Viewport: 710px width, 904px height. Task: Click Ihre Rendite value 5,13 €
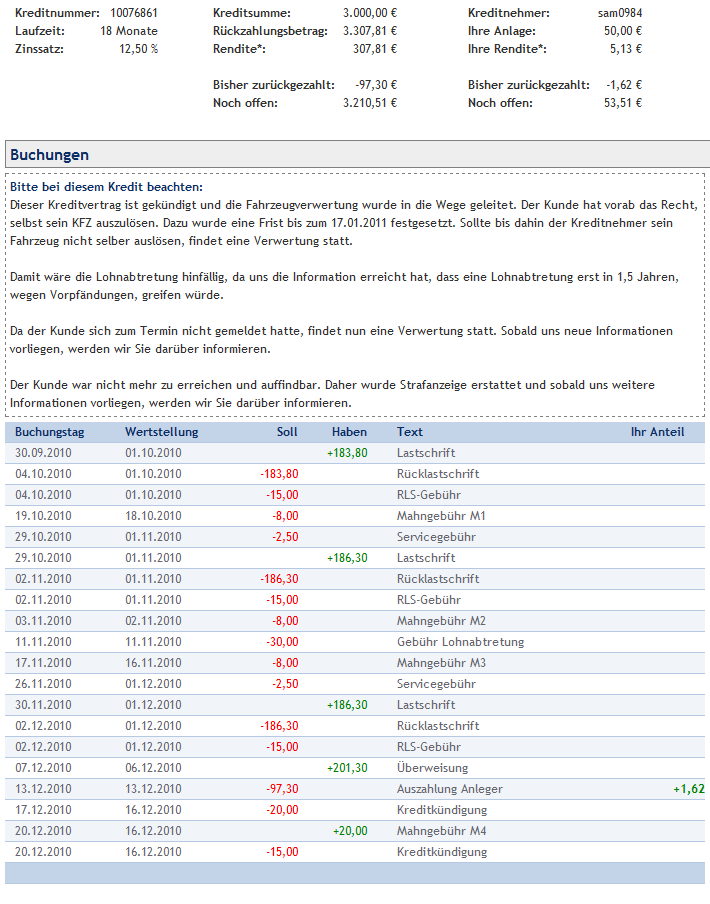point(625,49)
